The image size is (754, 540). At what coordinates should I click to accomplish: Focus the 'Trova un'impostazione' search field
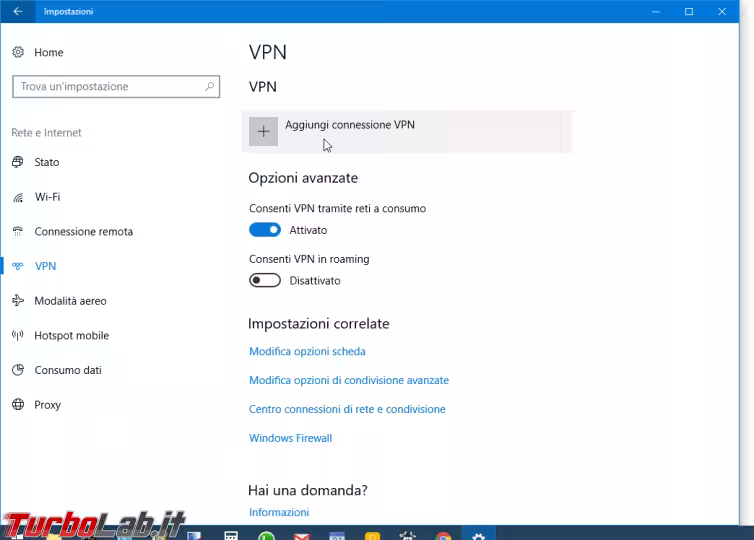pyautogui.click(x=116, y=87)
